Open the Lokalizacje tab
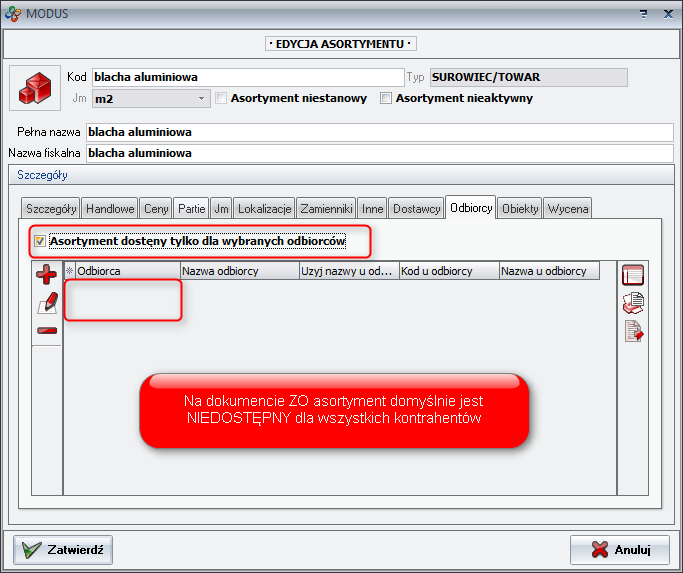This screenshot has height=573, width=683. click(264, 209)
